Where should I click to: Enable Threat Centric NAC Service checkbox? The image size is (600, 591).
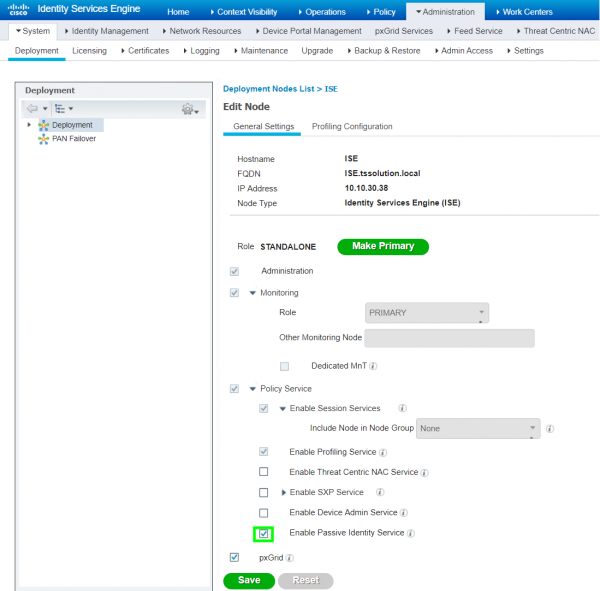tap(264, 472)
